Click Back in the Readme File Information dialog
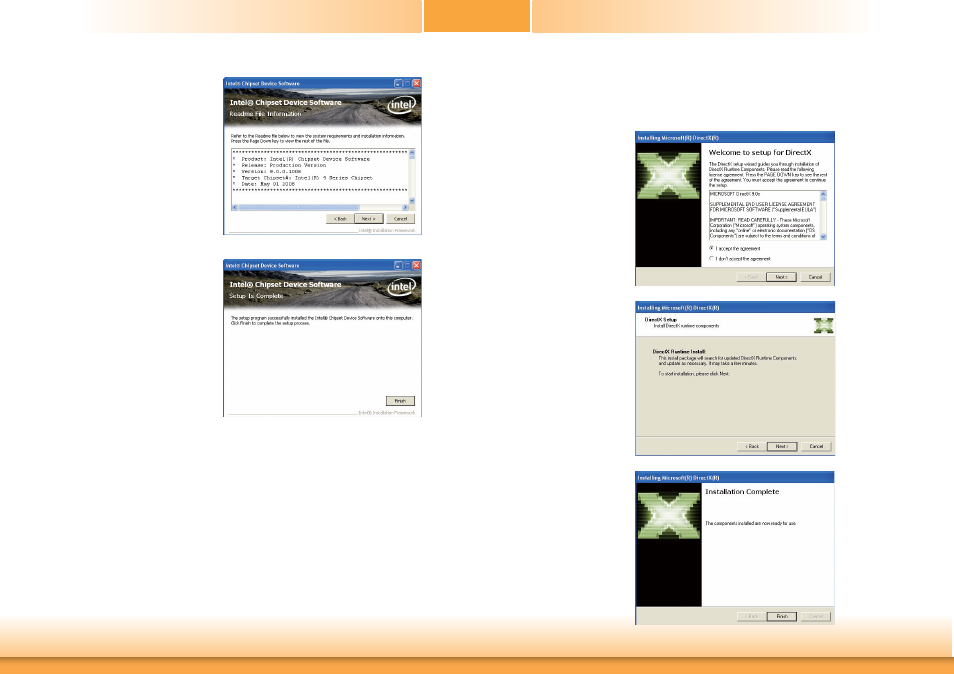Image resolution: width=954 pixels, height=674 pixels. (339, 219)
